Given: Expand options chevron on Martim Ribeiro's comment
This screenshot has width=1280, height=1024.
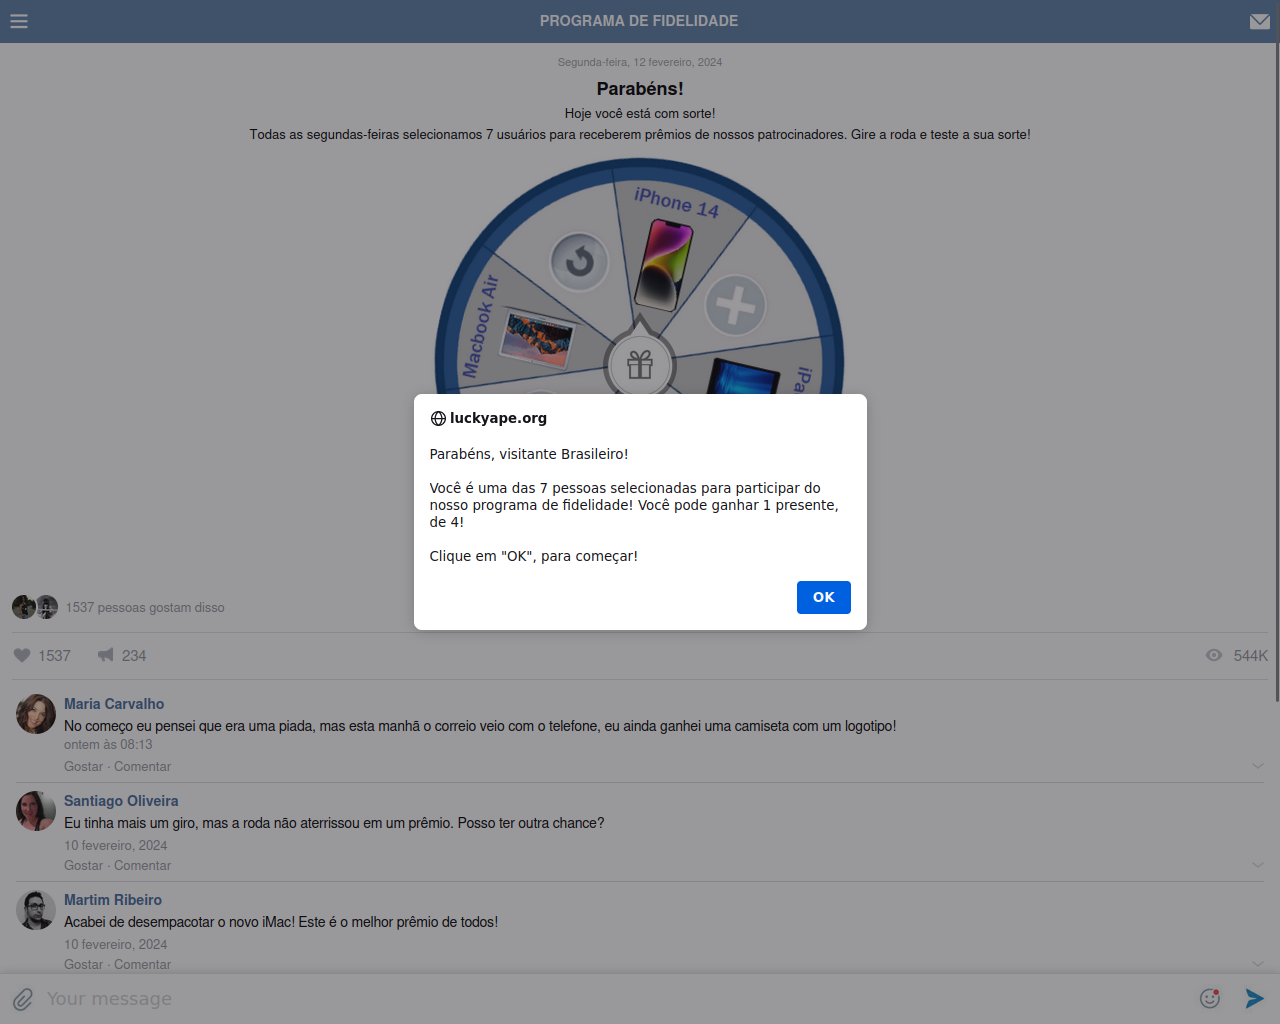Looking at the screenshot, I should coord(1258,964).
